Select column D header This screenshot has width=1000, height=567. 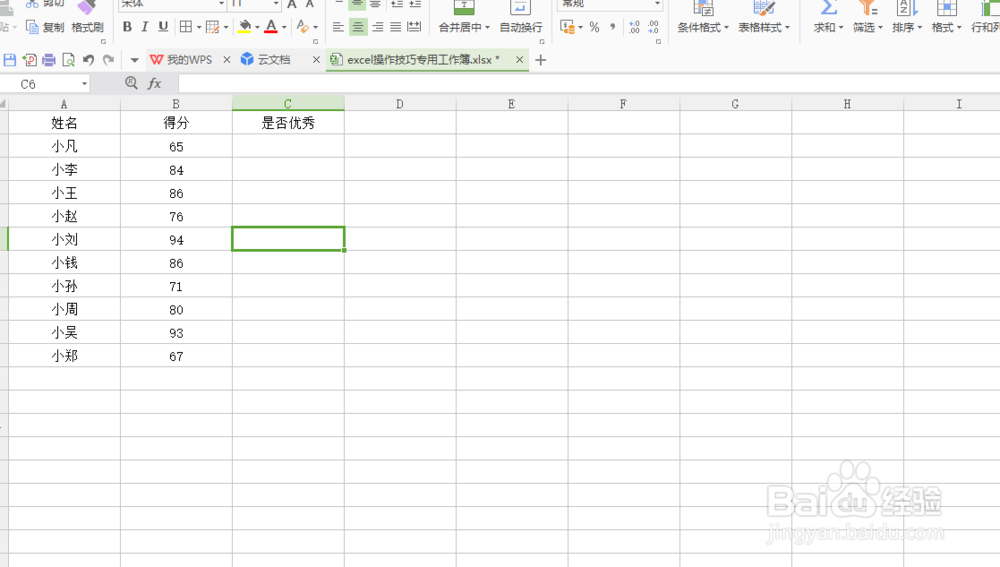[400, 104]
